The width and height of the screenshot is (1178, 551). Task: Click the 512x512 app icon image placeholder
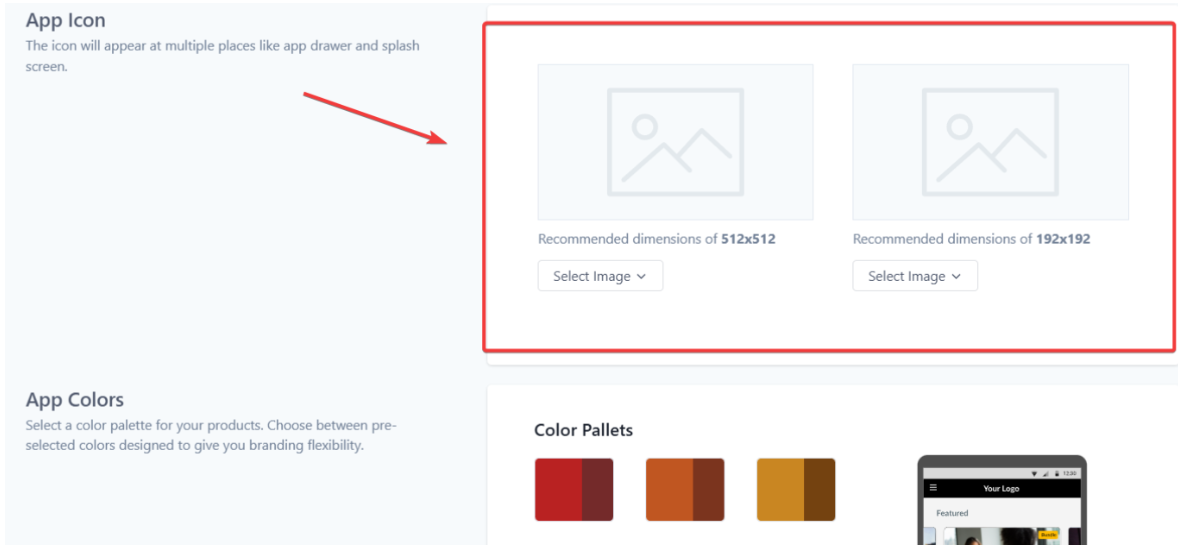(675, 142)
